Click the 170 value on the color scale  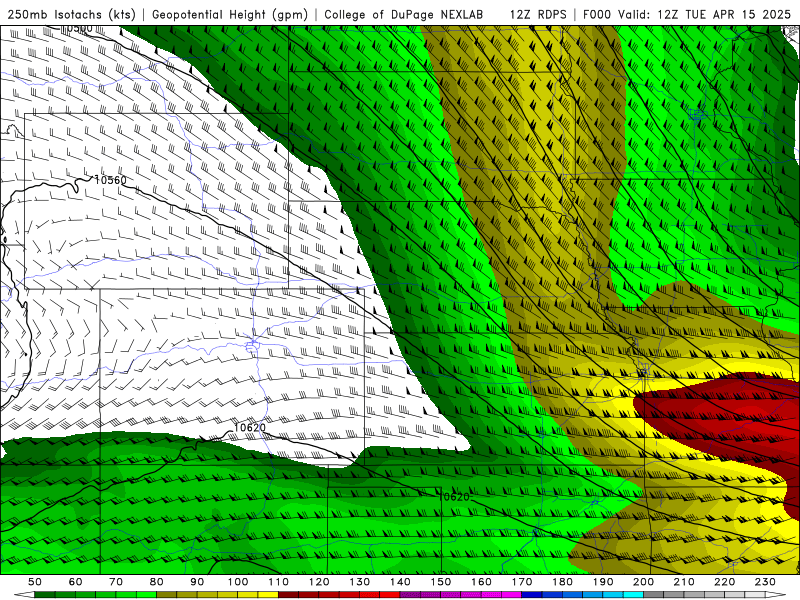click(x=522, y=582)
